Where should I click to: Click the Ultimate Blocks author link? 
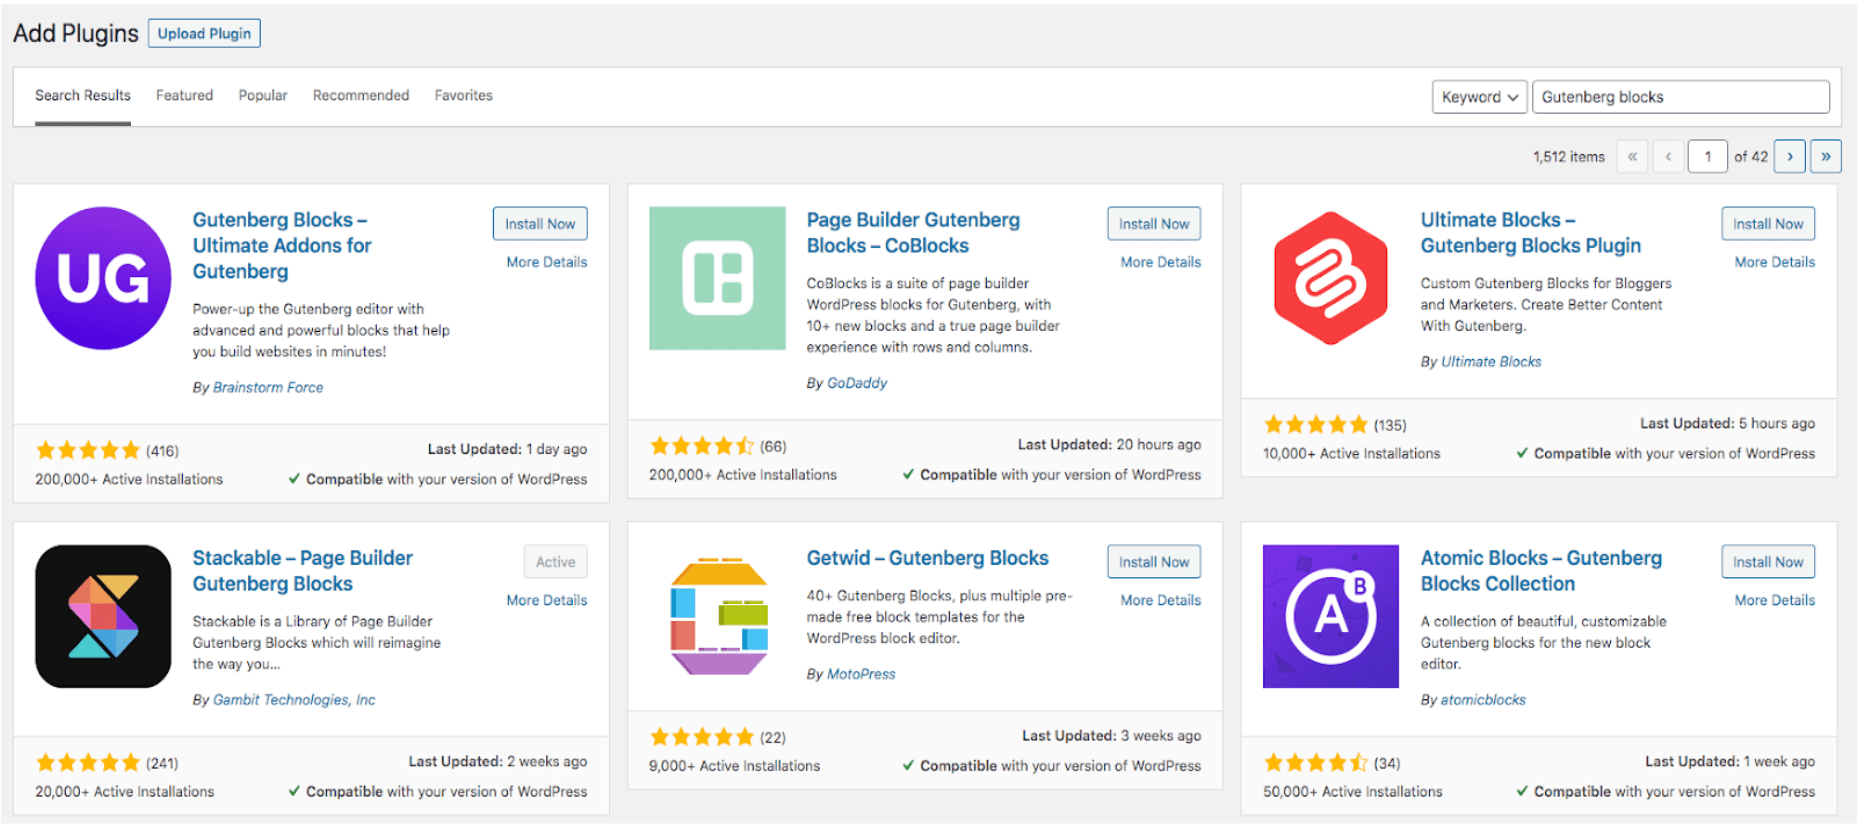click(x=1491, y=362)
